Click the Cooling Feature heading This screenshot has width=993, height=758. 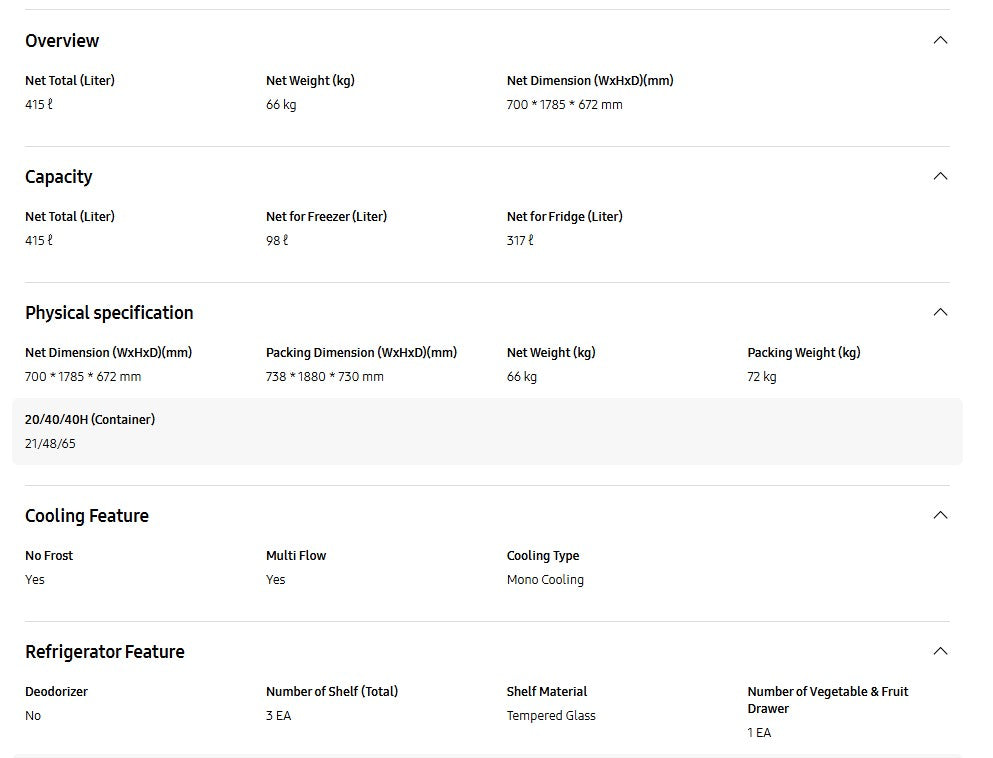tap(87, 516)
